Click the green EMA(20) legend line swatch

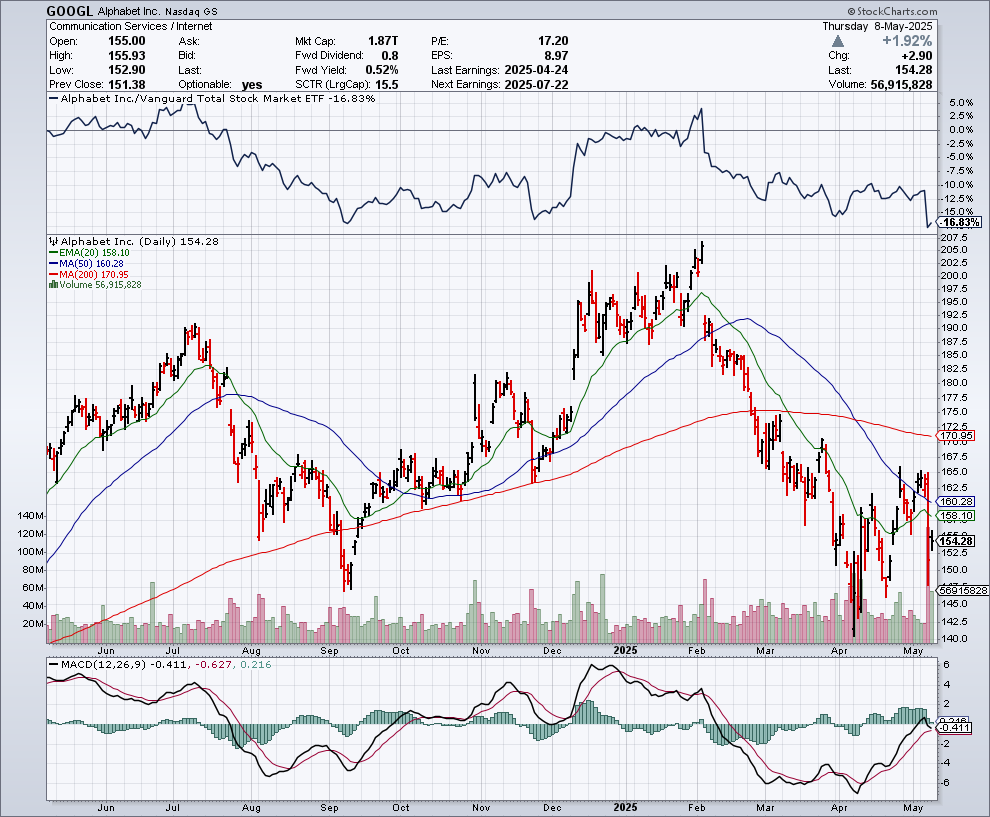point(54,253)
